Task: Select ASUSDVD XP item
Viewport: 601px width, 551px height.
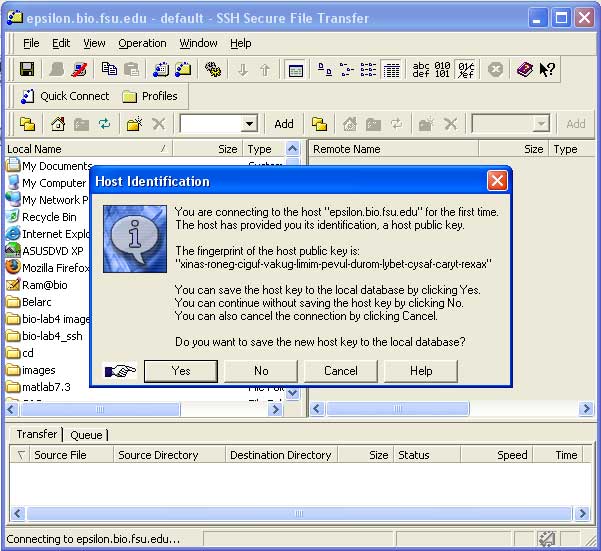Action: pyautogui.click(x=45, y=251)
